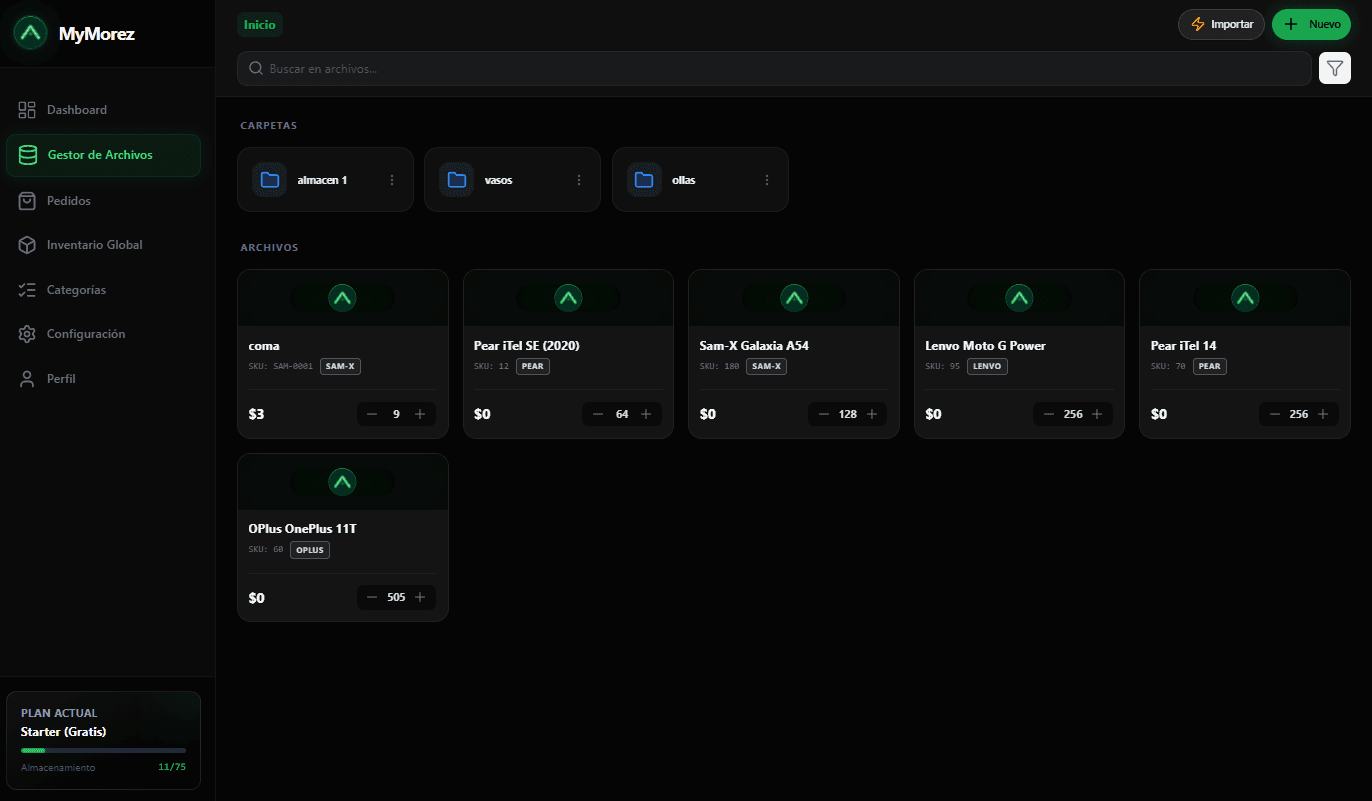Open the Dashboard grid icon
The image size is (1372, 801).
pyautogui.click(x=28, y=109)
